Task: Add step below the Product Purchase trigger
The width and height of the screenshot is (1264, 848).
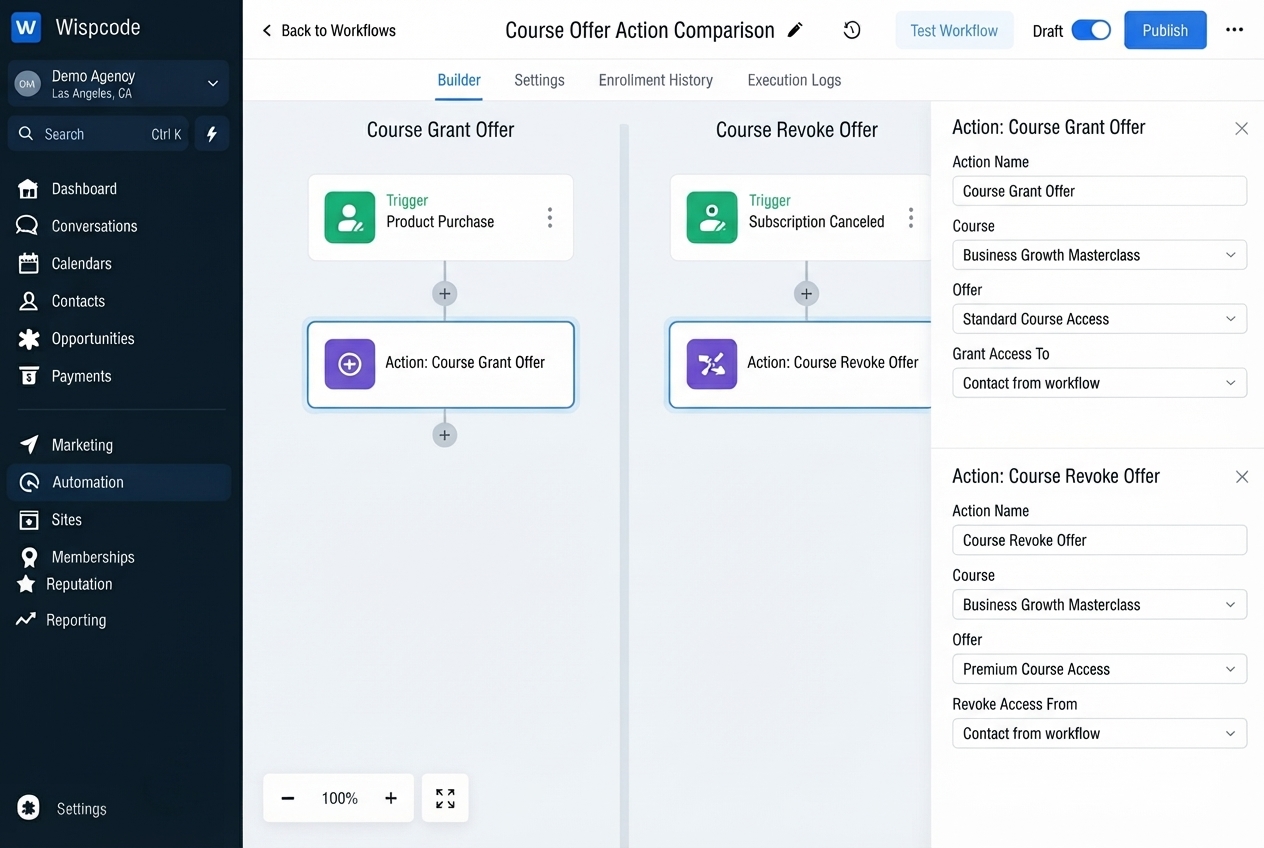Action: click(445, 293)
